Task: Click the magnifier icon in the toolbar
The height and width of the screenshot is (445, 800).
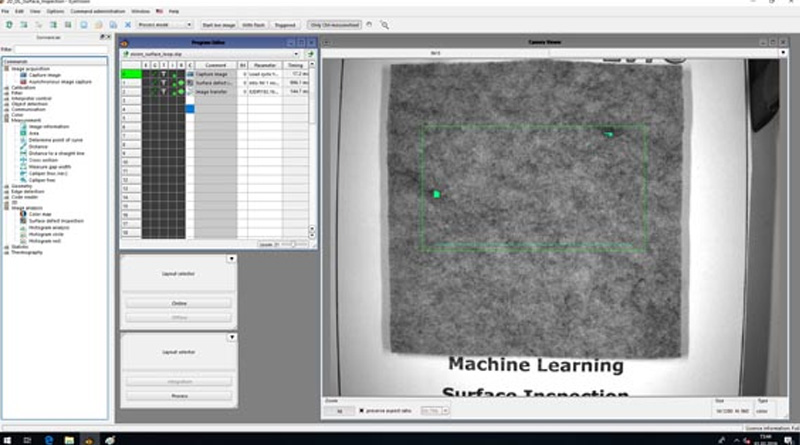Action: [384, 24]
